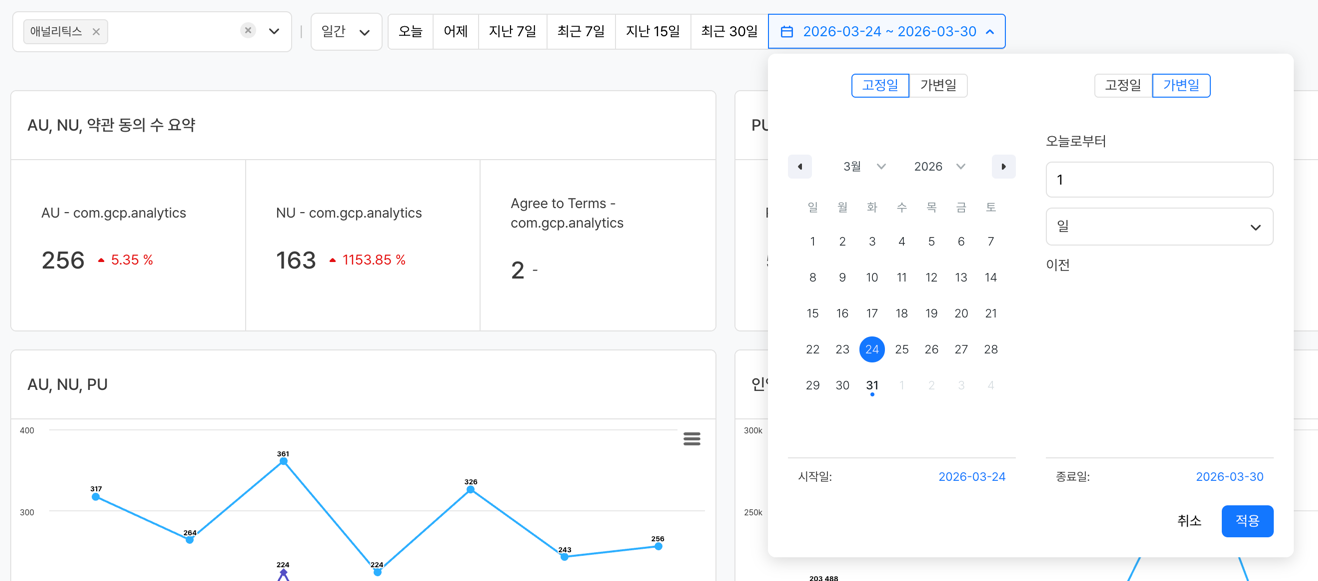Screen dimensions: 1318x581
Task: Remove the 애널리틱스 tag chip
Action: [x=96, y=32]
